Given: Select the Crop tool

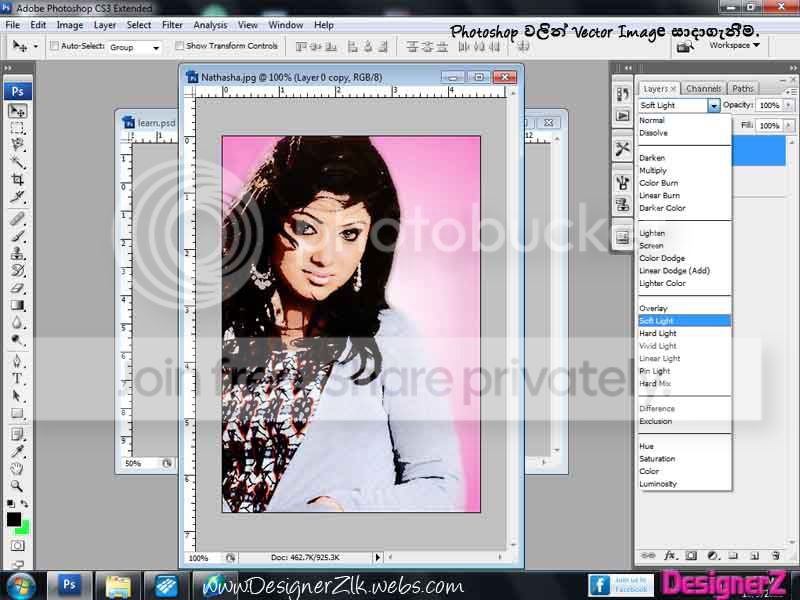Looking at the screenshot, I should click(x=17, y=180).
